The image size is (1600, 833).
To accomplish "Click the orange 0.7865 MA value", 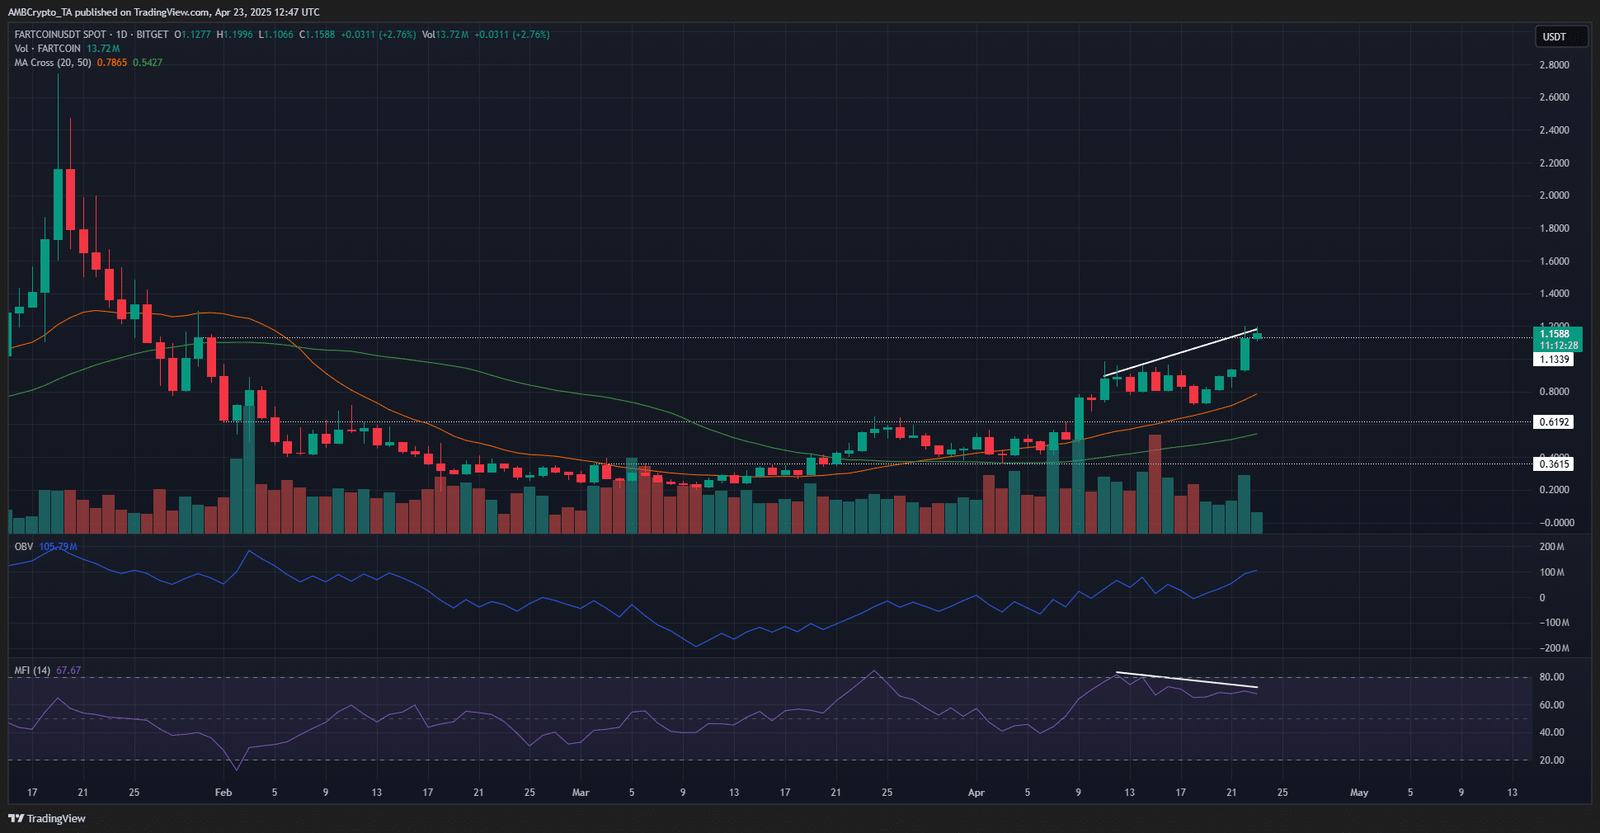I will point(112,63).
